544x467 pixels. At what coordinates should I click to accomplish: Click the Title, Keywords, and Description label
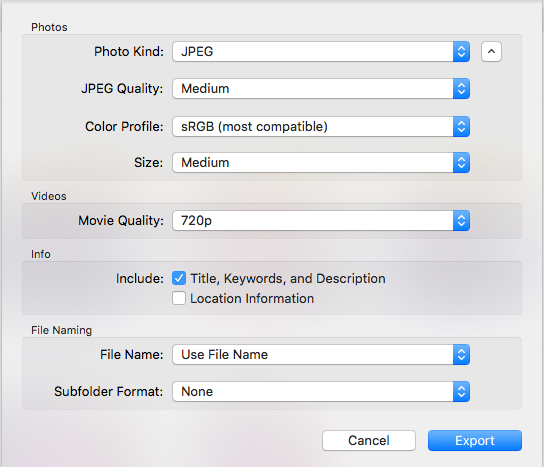(x=288, y=279)
